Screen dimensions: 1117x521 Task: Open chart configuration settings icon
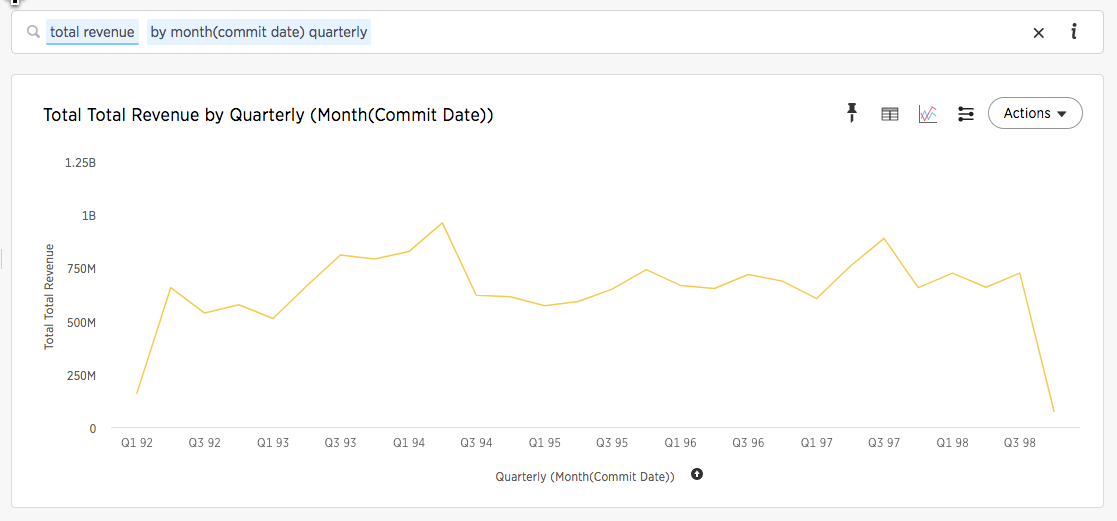966,114
